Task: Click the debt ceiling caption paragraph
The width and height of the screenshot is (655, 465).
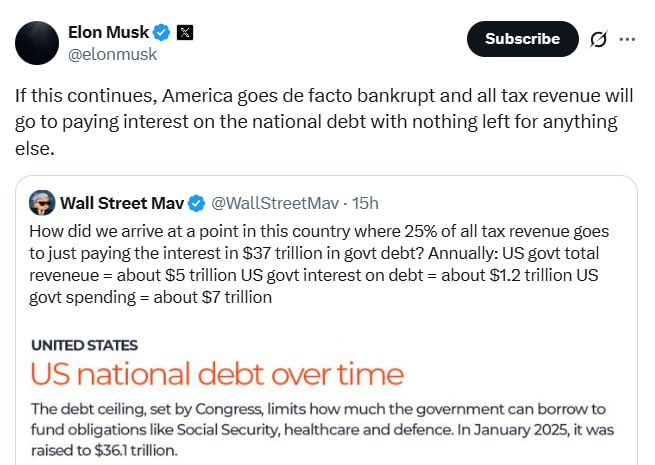Action: (x=320, y=419)
